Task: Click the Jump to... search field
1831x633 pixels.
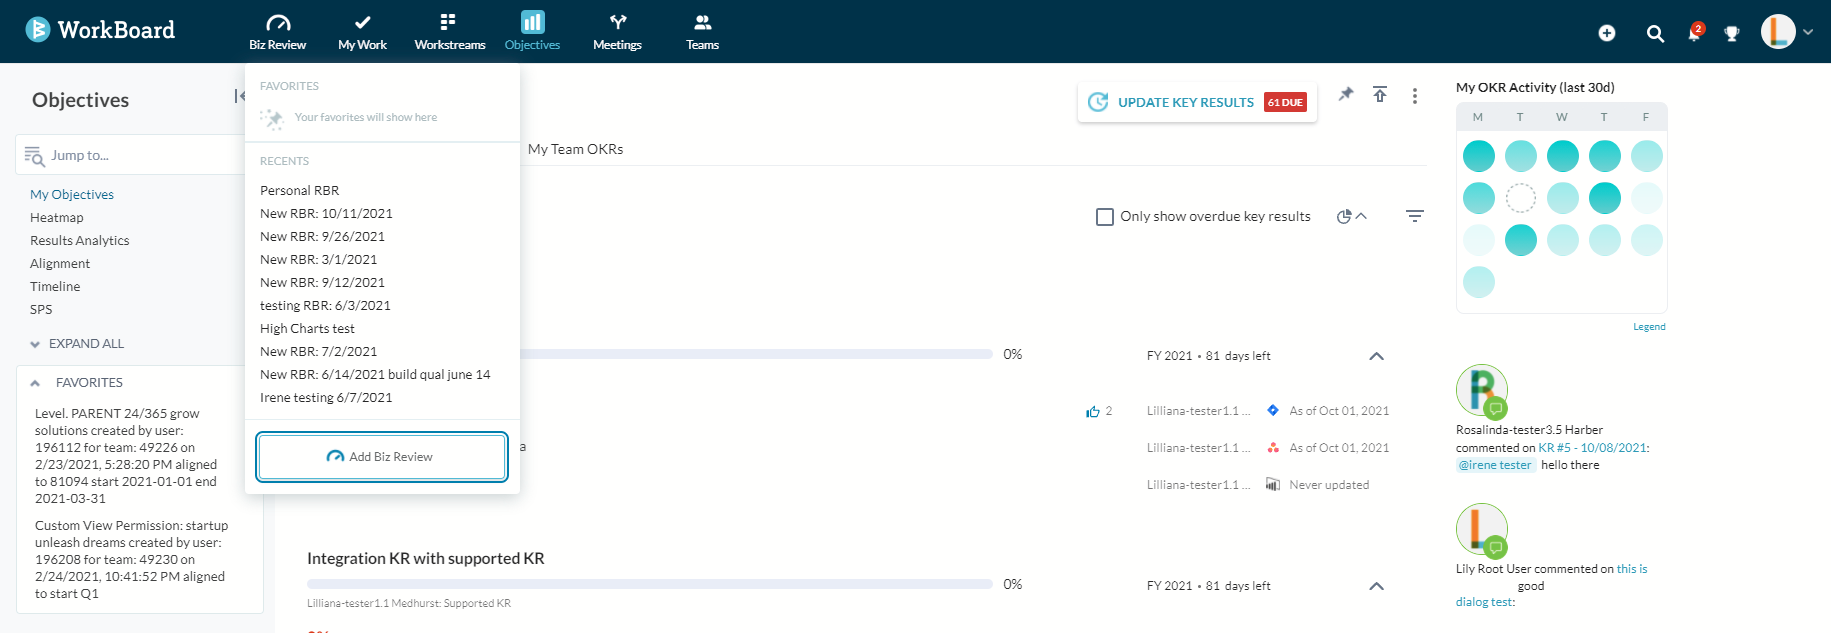Action: [132, 155]
